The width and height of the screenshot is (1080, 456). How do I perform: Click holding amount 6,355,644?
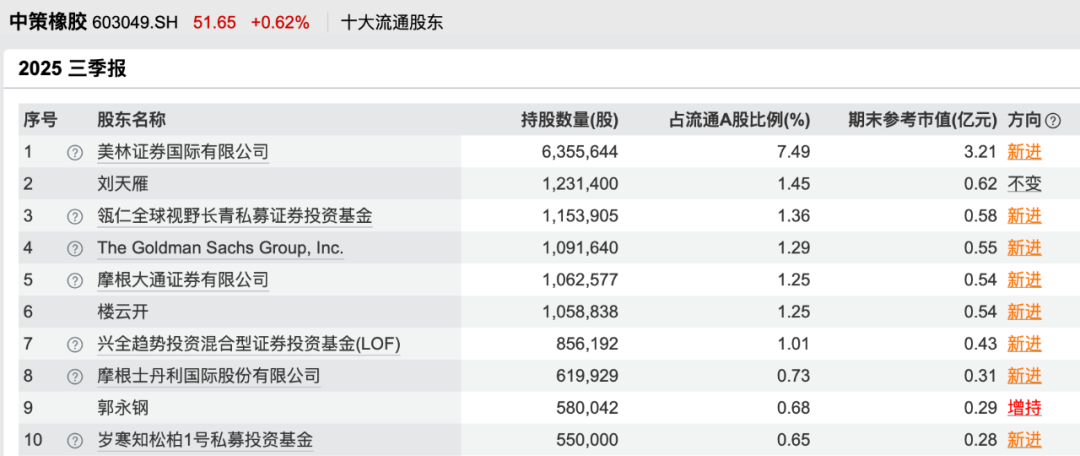(x=581, y=152)
